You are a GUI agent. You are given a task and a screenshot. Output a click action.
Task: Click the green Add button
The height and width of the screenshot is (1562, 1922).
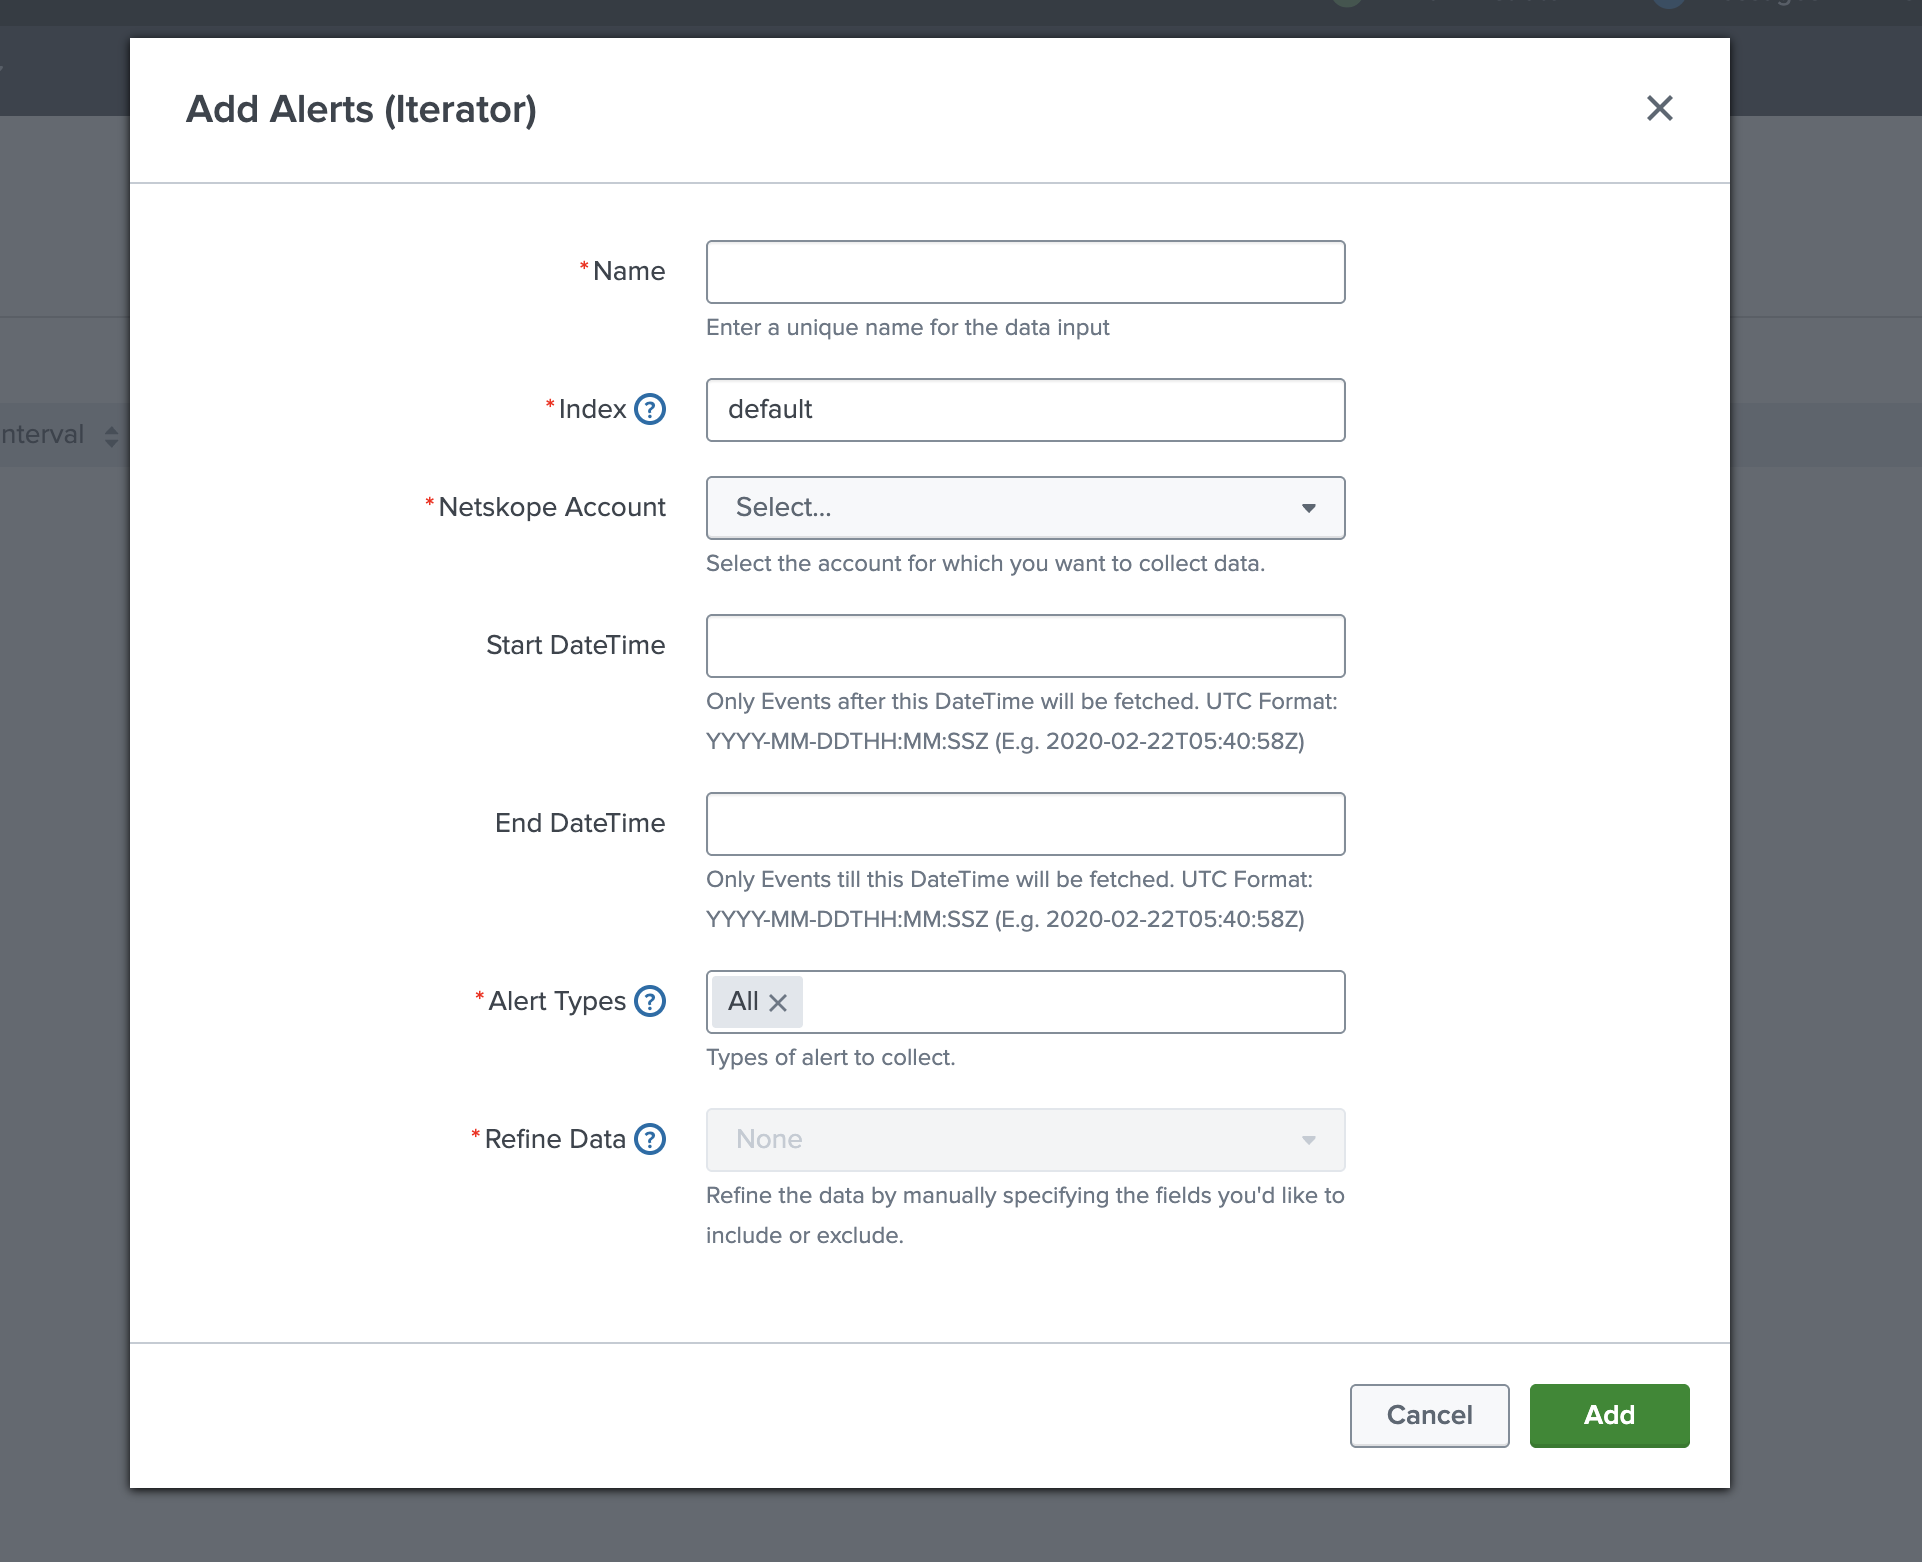[1609, 1415]
